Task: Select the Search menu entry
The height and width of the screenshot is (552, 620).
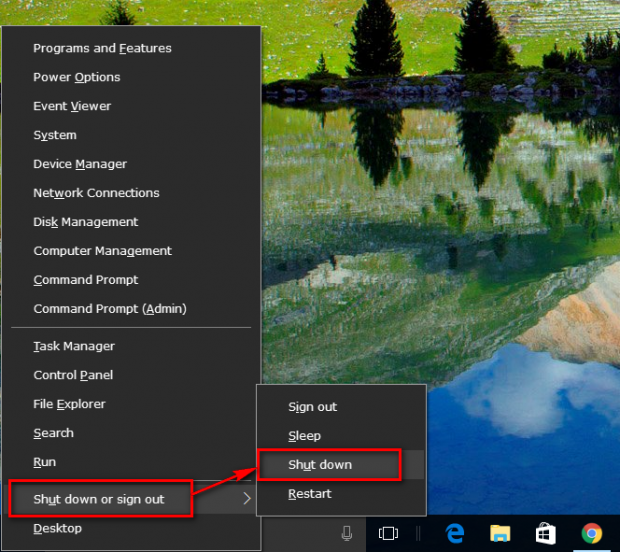Action: [x=131, y=433]
